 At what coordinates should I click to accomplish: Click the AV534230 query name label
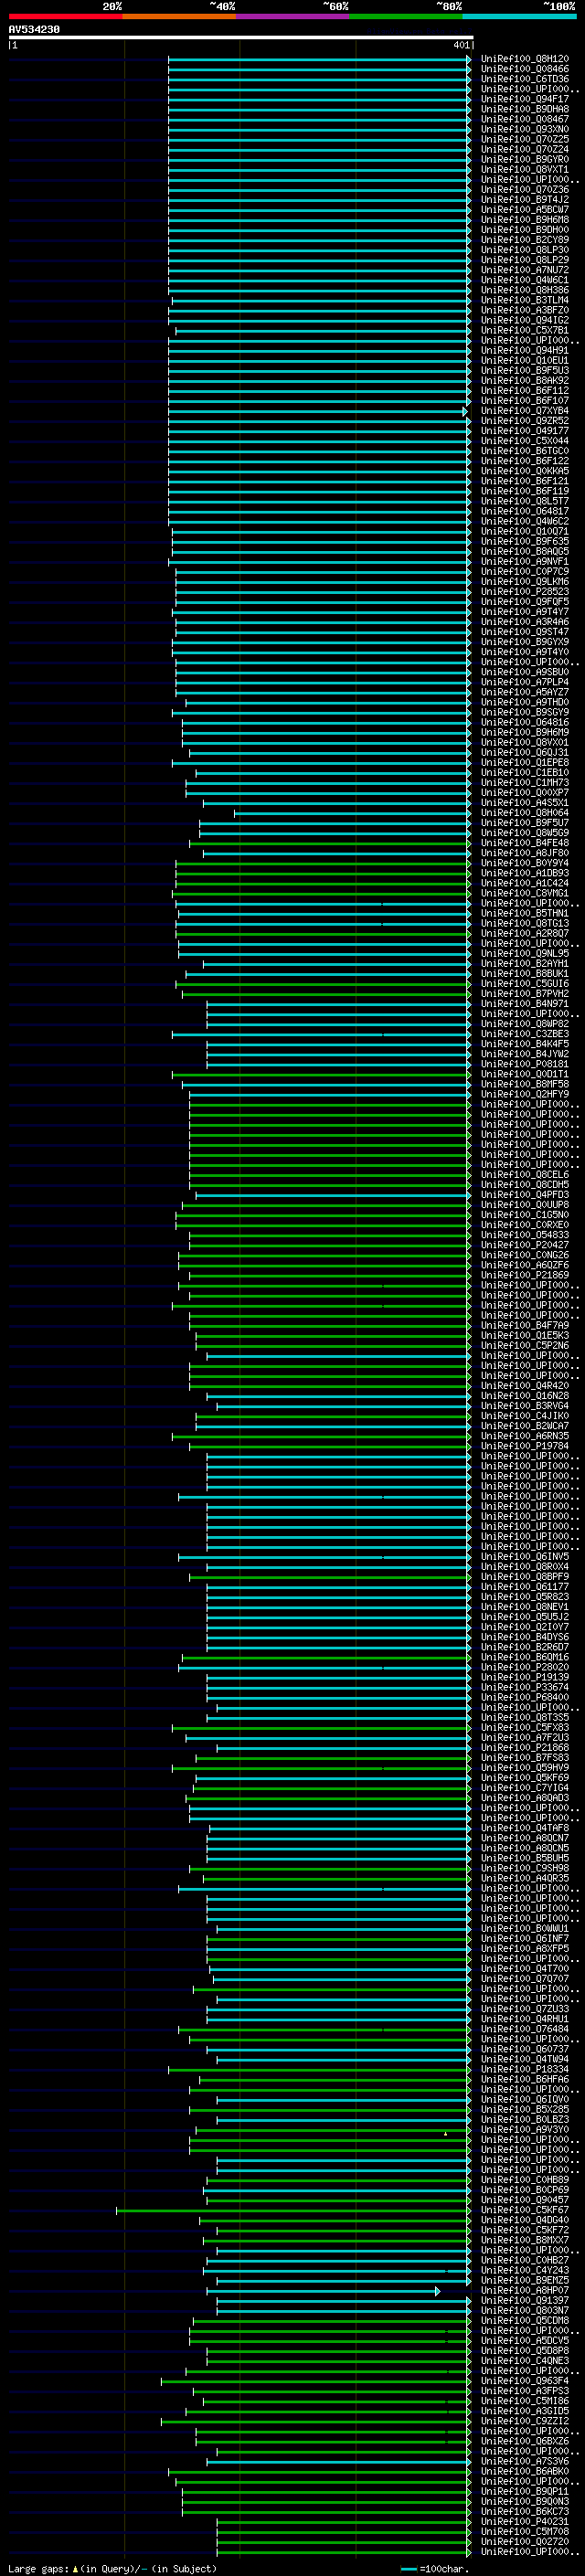[34, 29]
